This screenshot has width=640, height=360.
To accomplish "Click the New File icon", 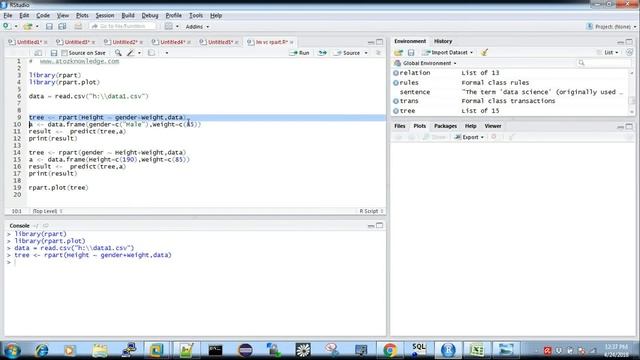I will point(7,26).
